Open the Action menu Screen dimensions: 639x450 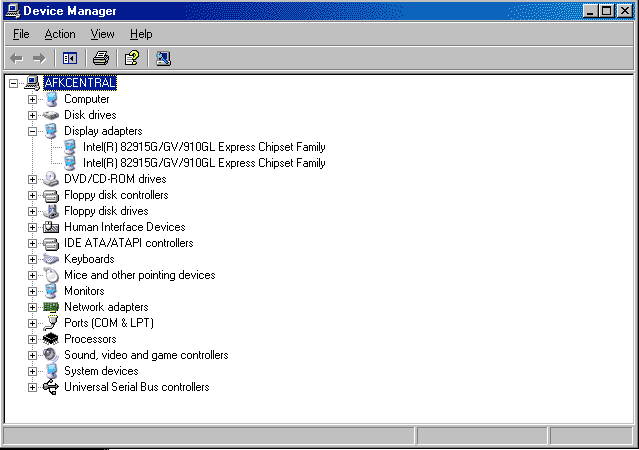coord(60,34)
